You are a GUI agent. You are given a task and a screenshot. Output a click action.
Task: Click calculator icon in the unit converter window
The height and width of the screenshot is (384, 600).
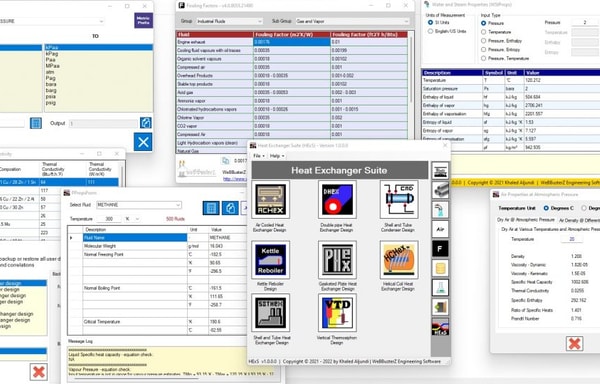36,123
